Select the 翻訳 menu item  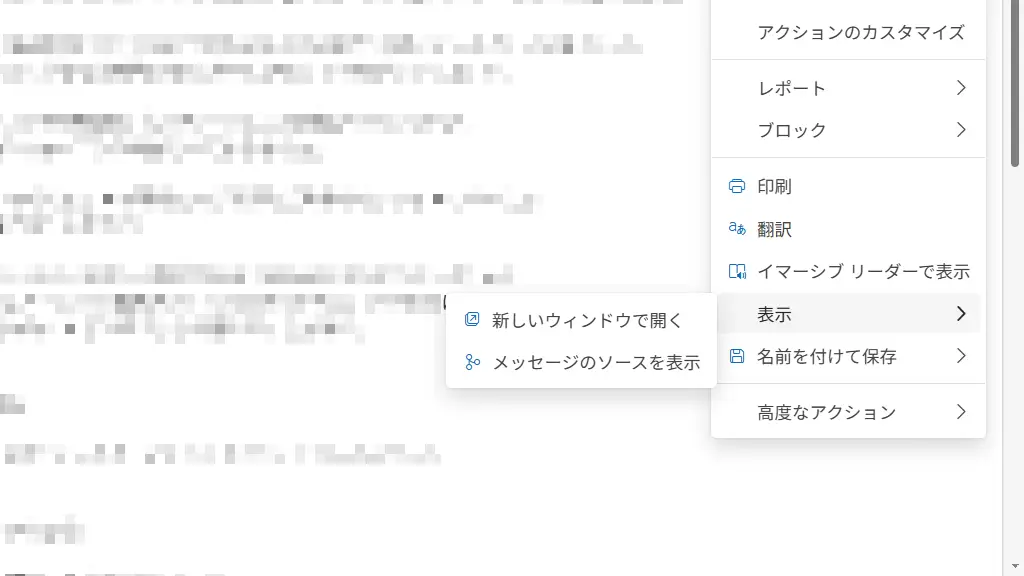pyautogui.click(x=848, y=229)
